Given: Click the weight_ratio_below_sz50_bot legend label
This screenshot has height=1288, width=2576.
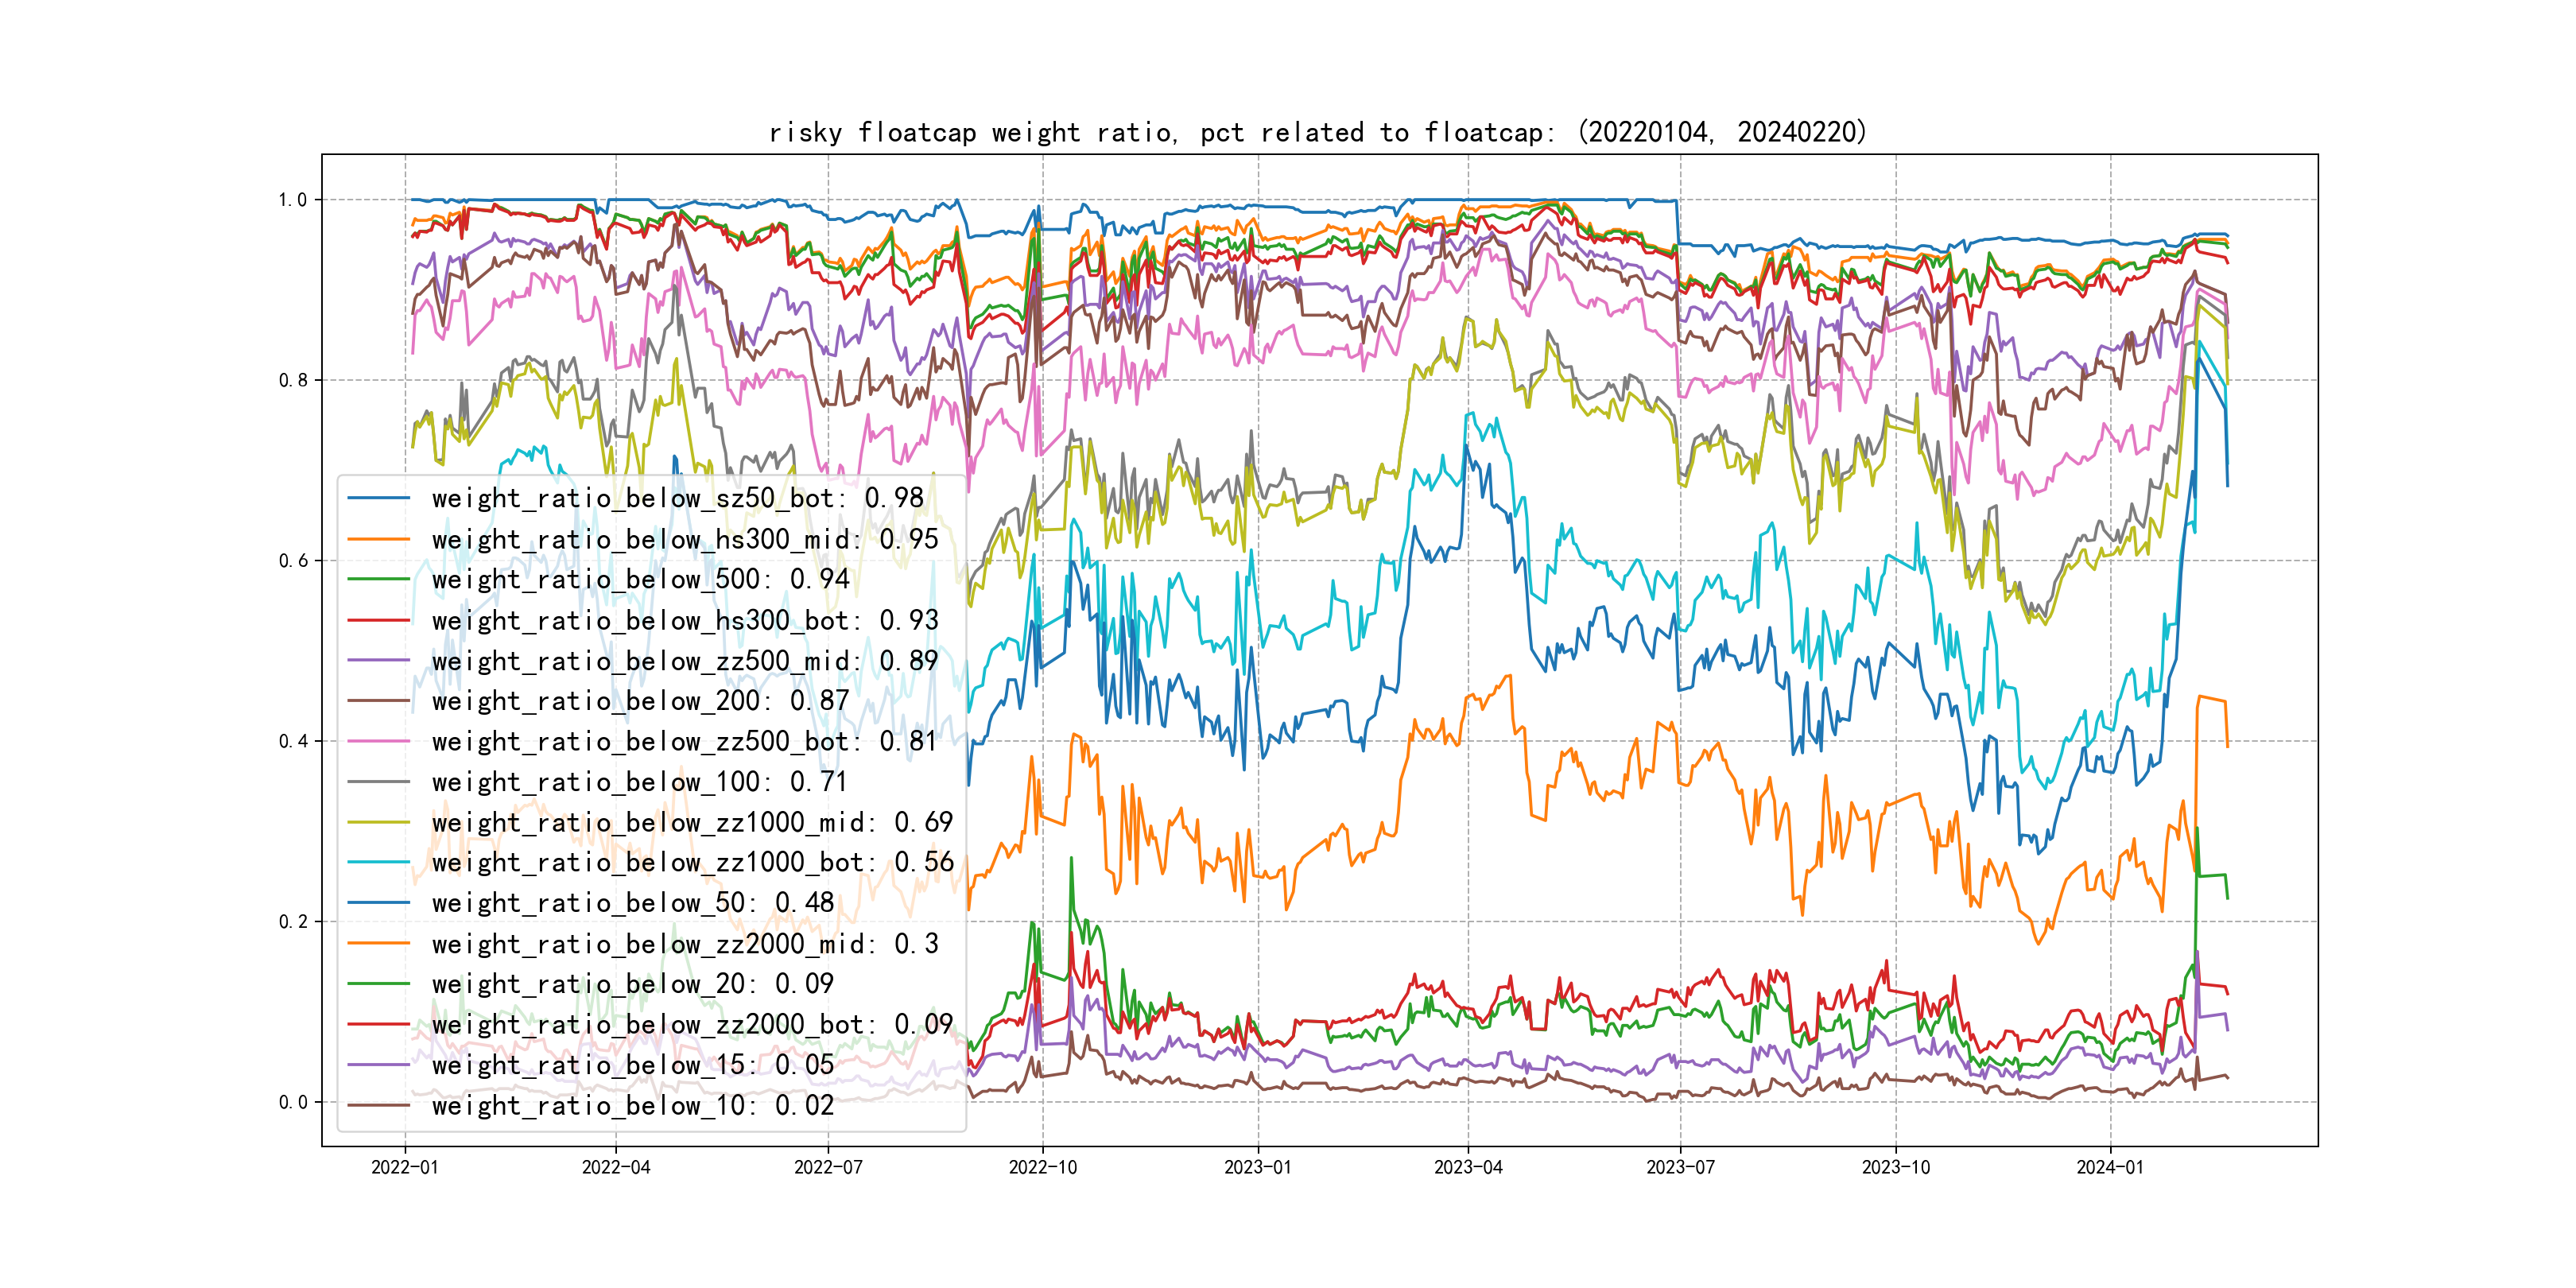Looking at the screenshot, I should tap(677, 498).
